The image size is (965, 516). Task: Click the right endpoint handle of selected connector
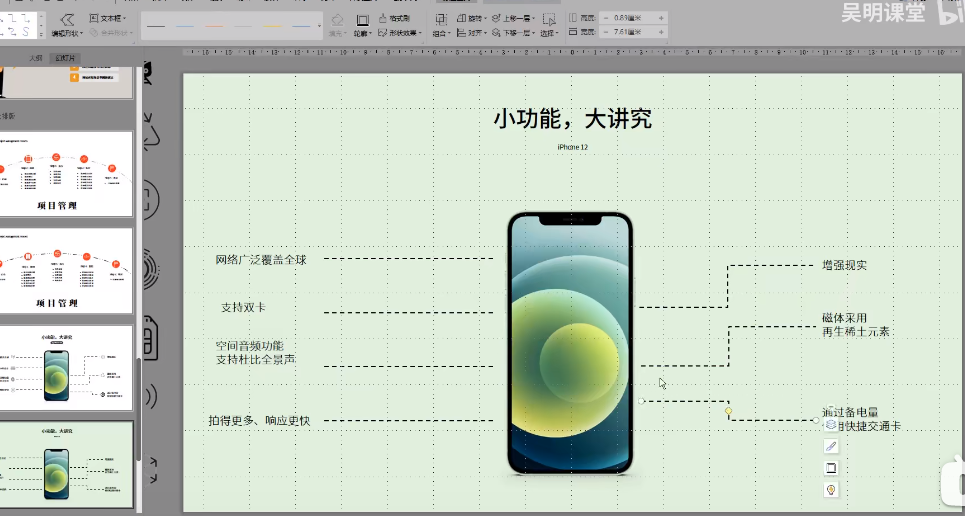tap(816, 421)
